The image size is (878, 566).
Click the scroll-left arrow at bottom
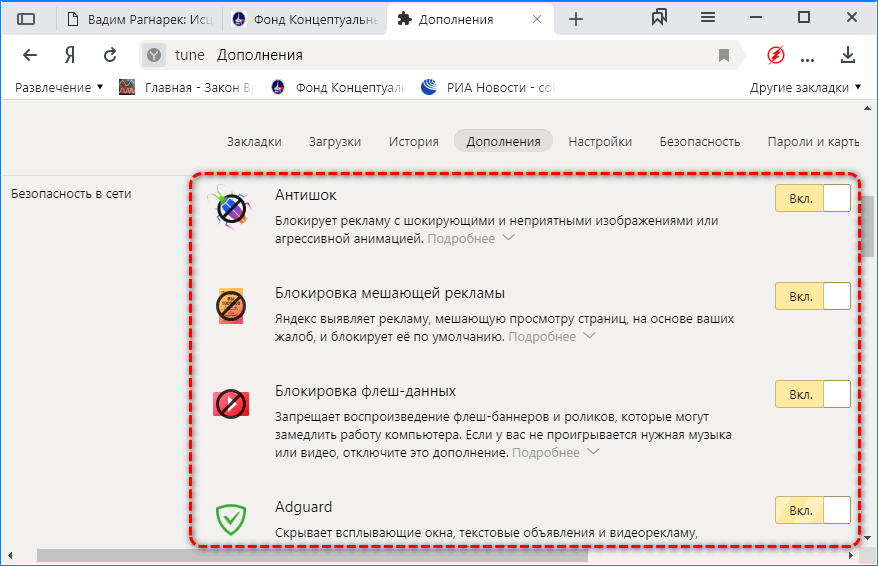click(x=10, y=555)
